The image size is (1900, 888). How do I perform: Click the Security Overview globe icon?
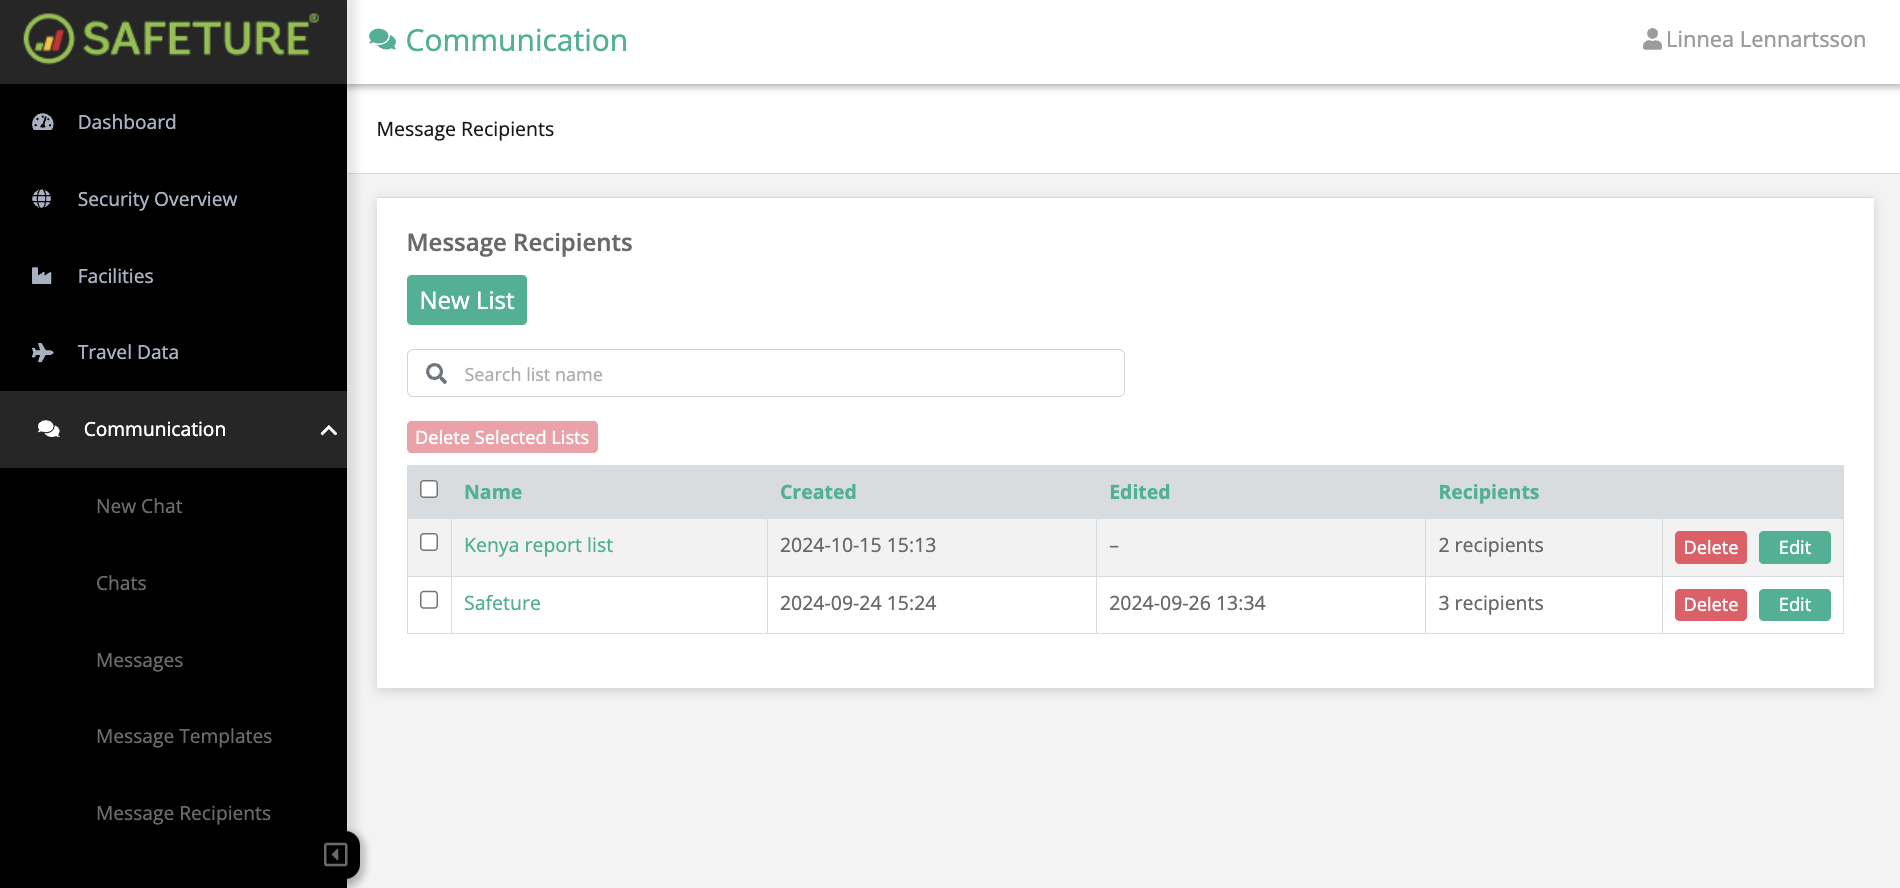tap(42, 199)
